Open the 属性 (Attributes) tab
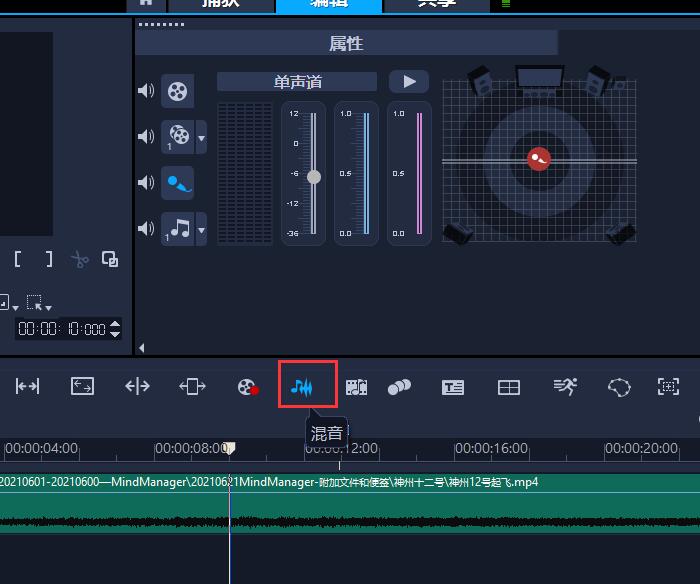 click(346, 43)
